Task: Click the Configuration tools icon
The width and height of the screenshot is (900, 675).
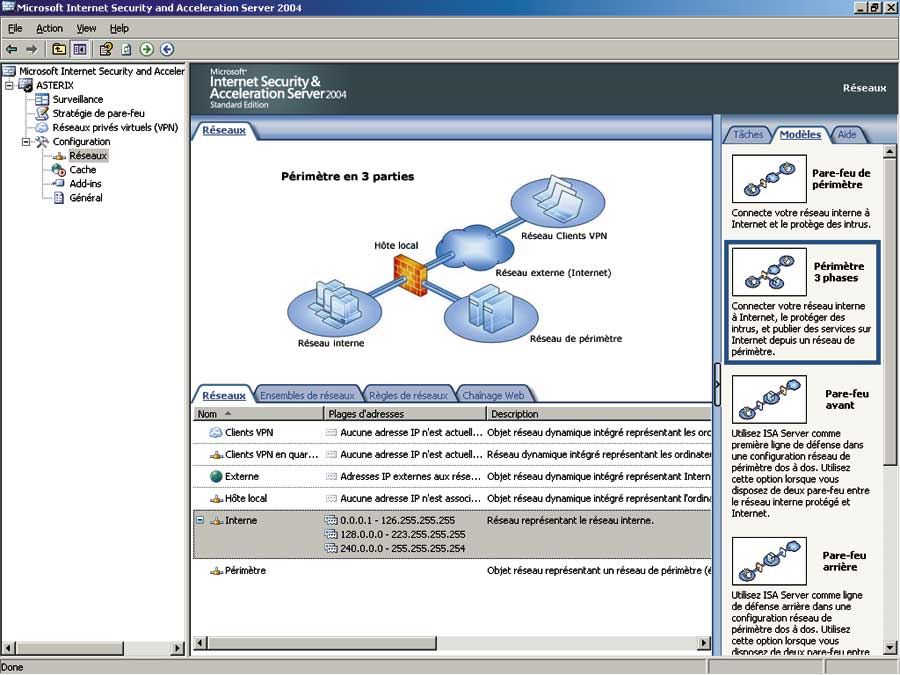Action: pyautogui.click(x=42, y=141)
